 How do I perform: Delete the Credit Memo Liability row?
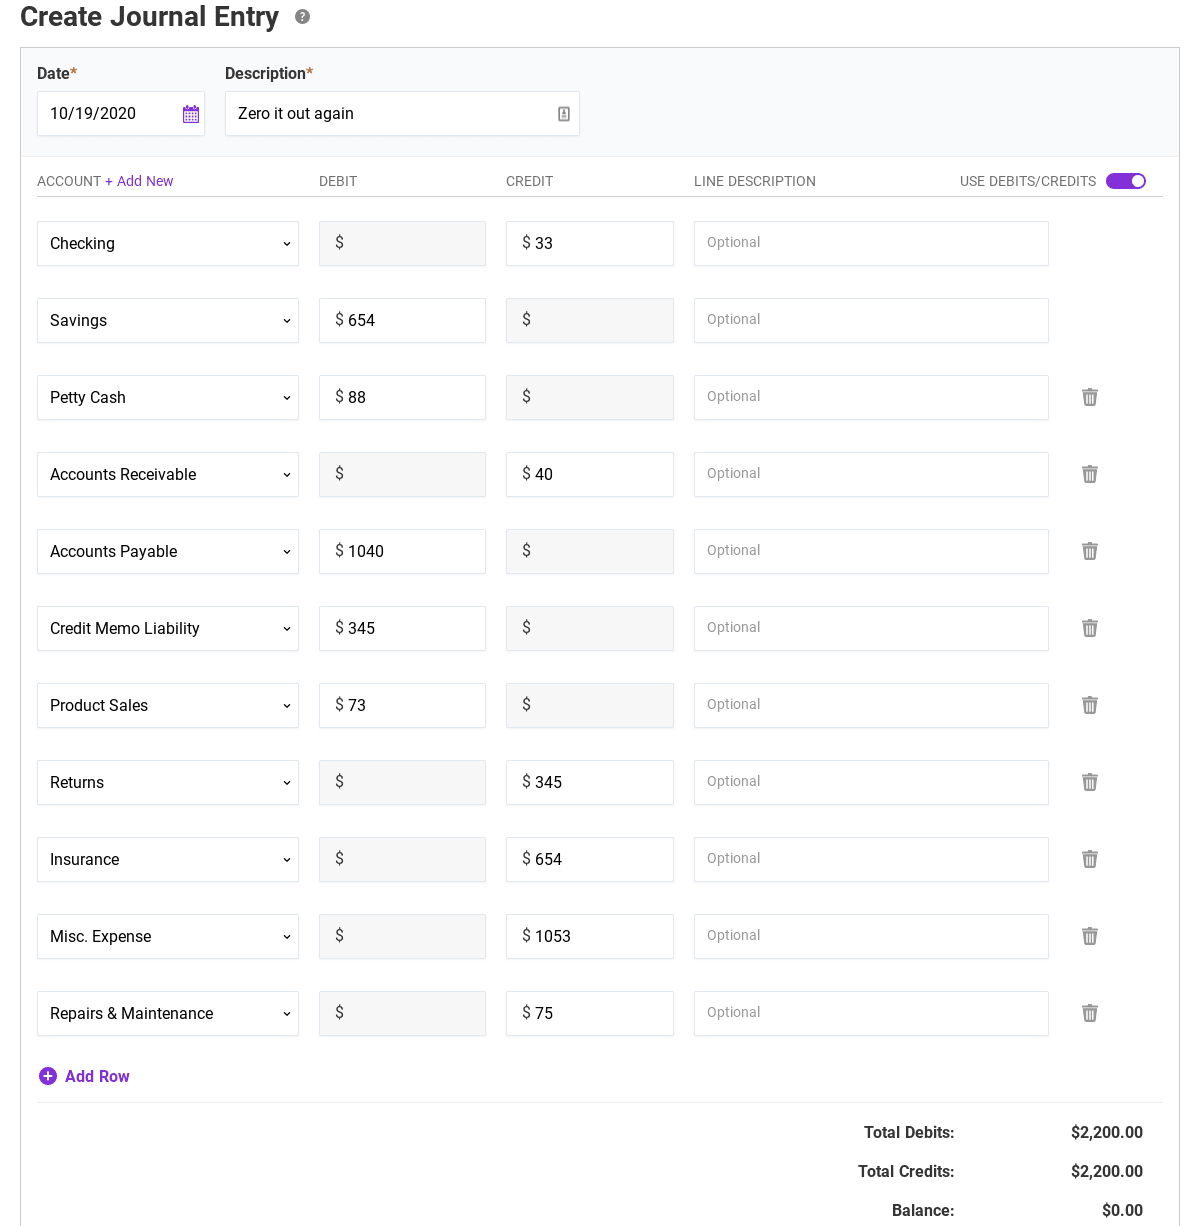(1090, 628)
